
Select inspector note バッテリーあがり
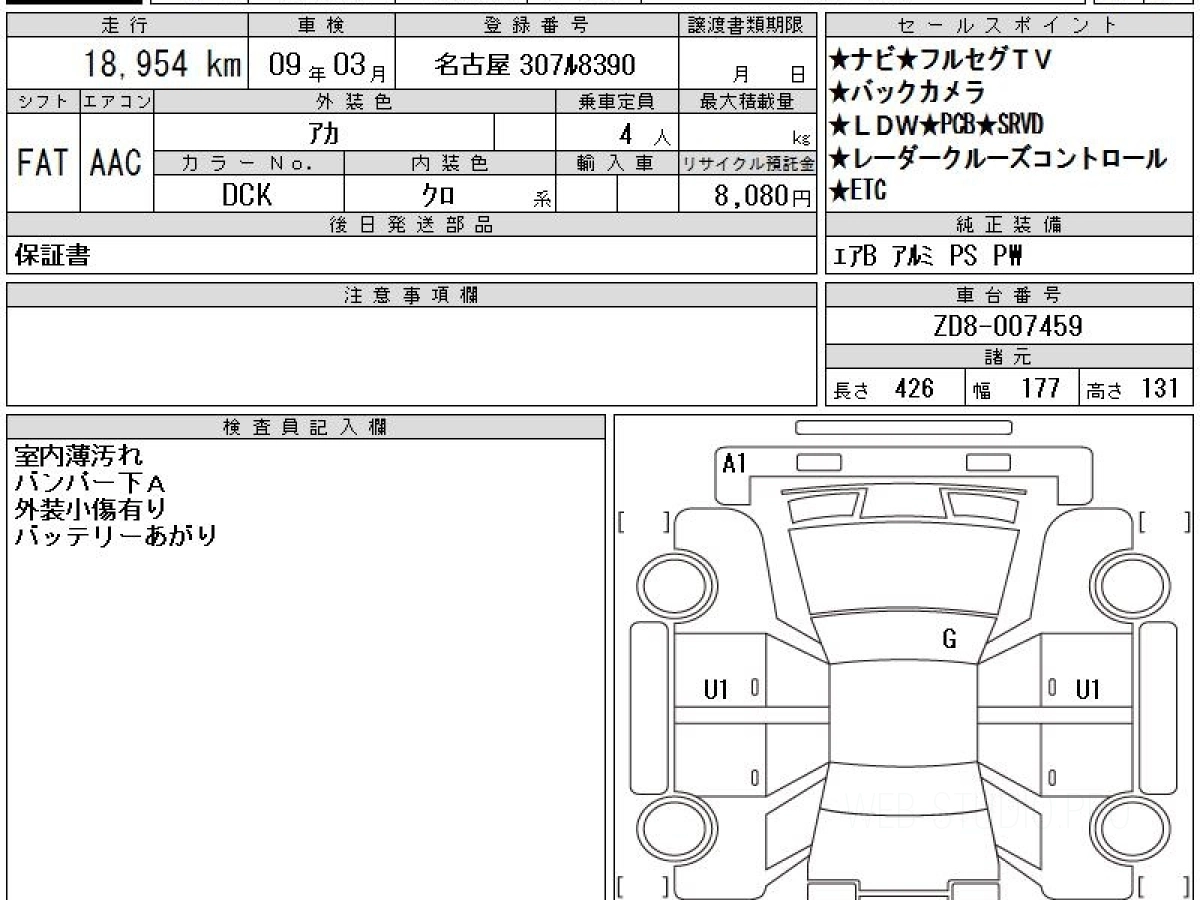(116, 535)
